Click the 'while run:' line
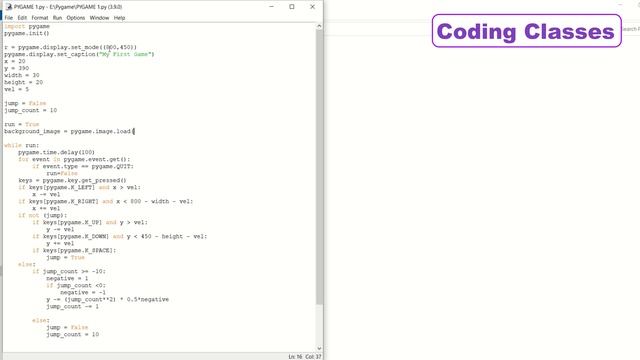The height and width of the screenshot is (360, 640). [x=22, y=145]
